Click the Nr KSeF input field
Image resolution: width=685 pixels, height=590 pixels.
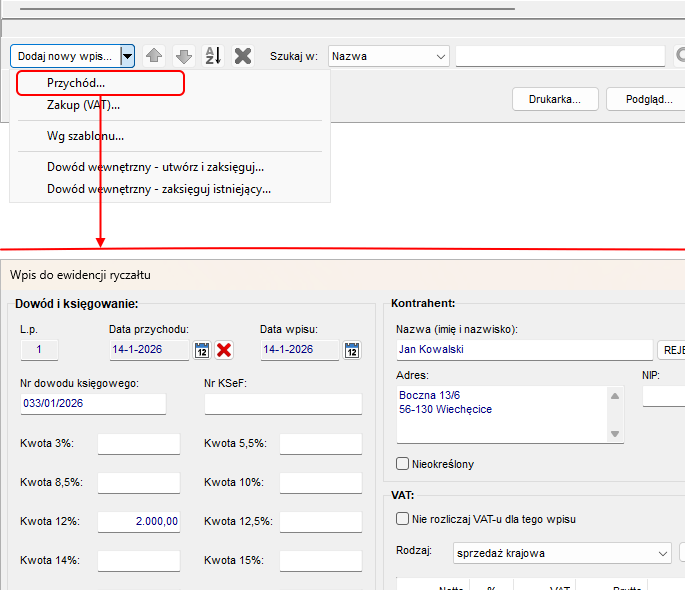tap(283, 404)
